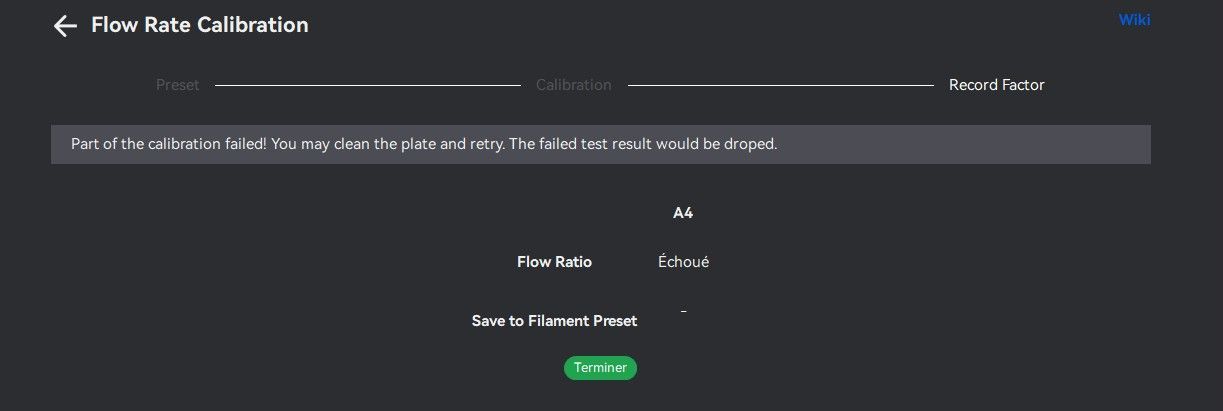Click the dash placeholder beside Save to Filament Preset

pyautogui.click(x=683, y=312)
